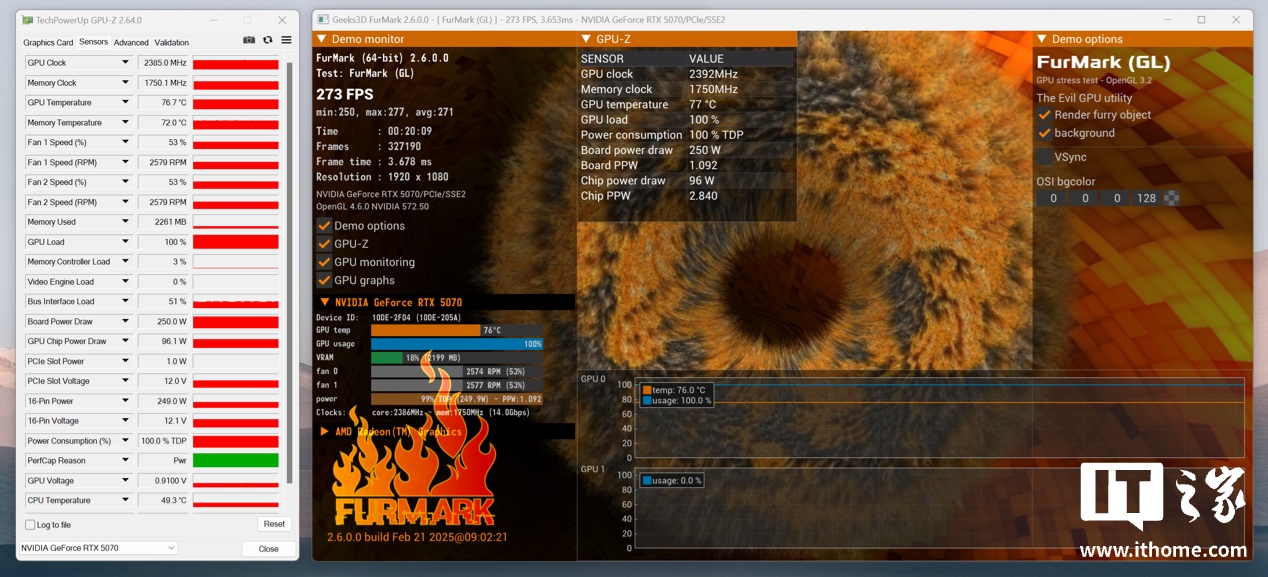Image resolution: width=1268 pixels, height=577 pixels.
Task: Click the GPU-Z screenshot camera icon
Action: coord(249,40)
